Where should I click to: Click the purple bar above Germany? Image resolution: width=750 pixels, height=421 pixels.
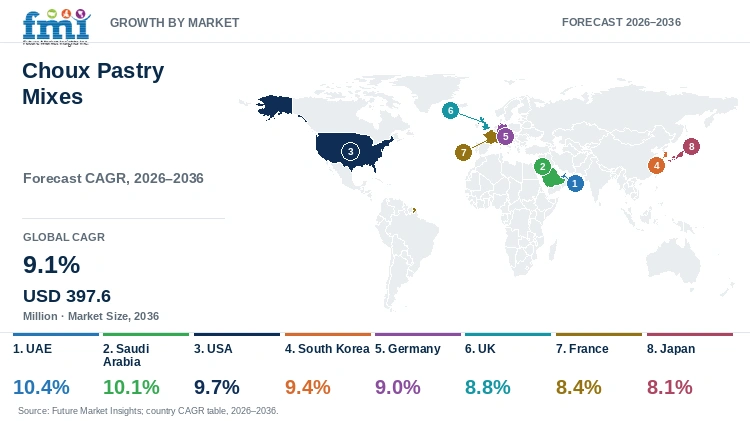pyautogui.click(x=418, y=334)
